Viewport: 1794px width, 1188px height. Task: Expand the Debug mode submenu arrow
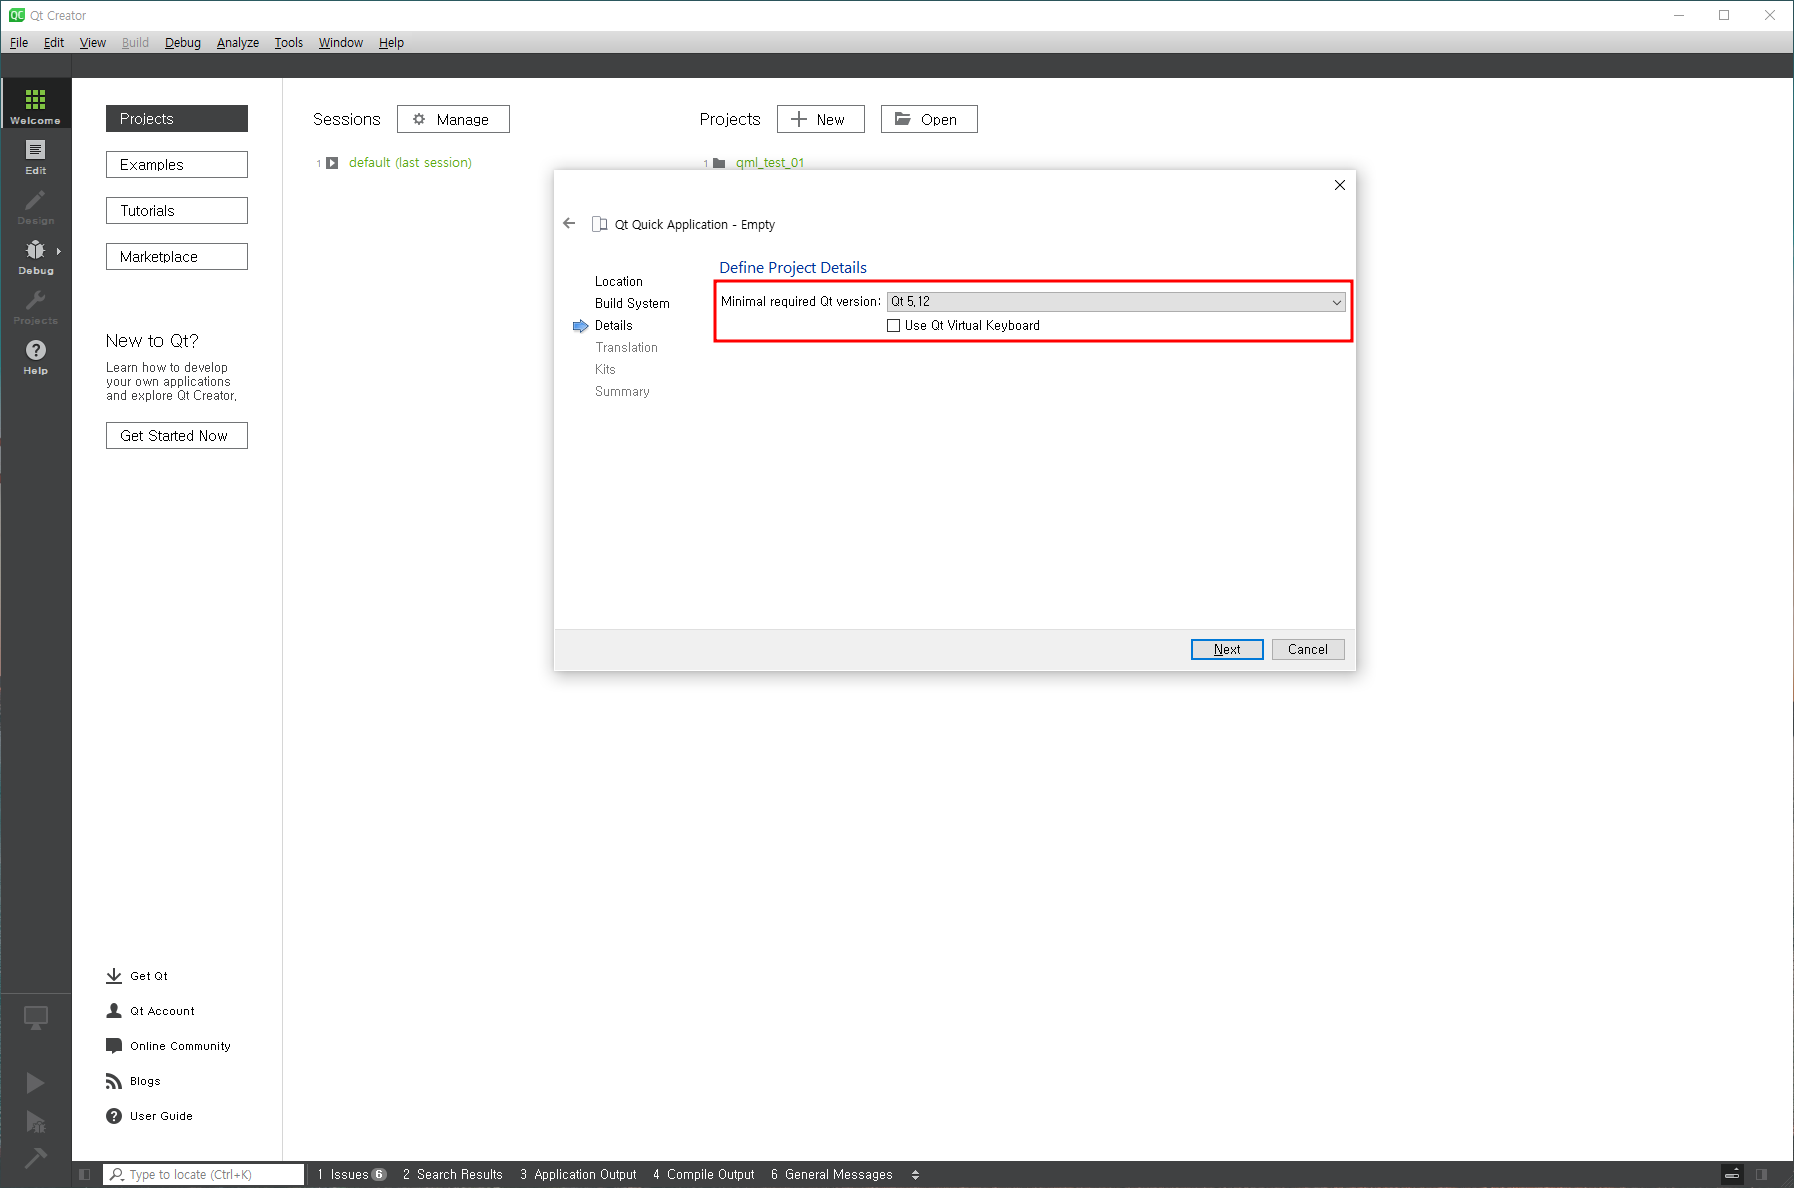(x=59, y=251)
